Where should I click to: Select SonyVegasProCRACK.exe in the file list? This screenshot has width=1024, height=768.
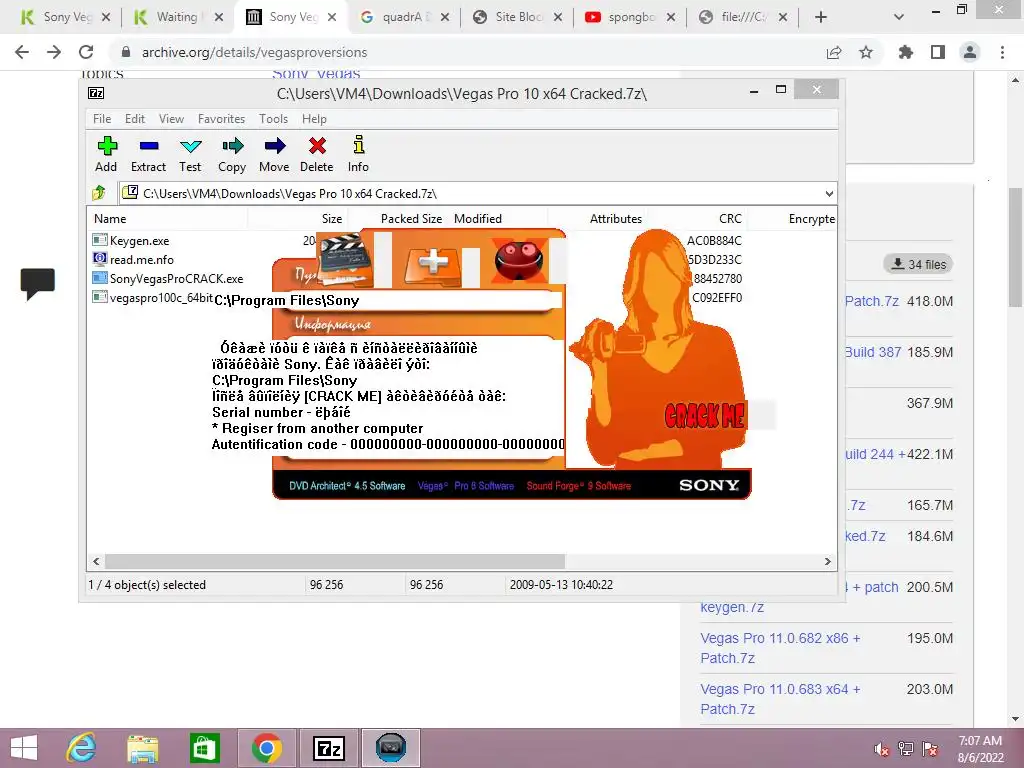pos(176,279)
